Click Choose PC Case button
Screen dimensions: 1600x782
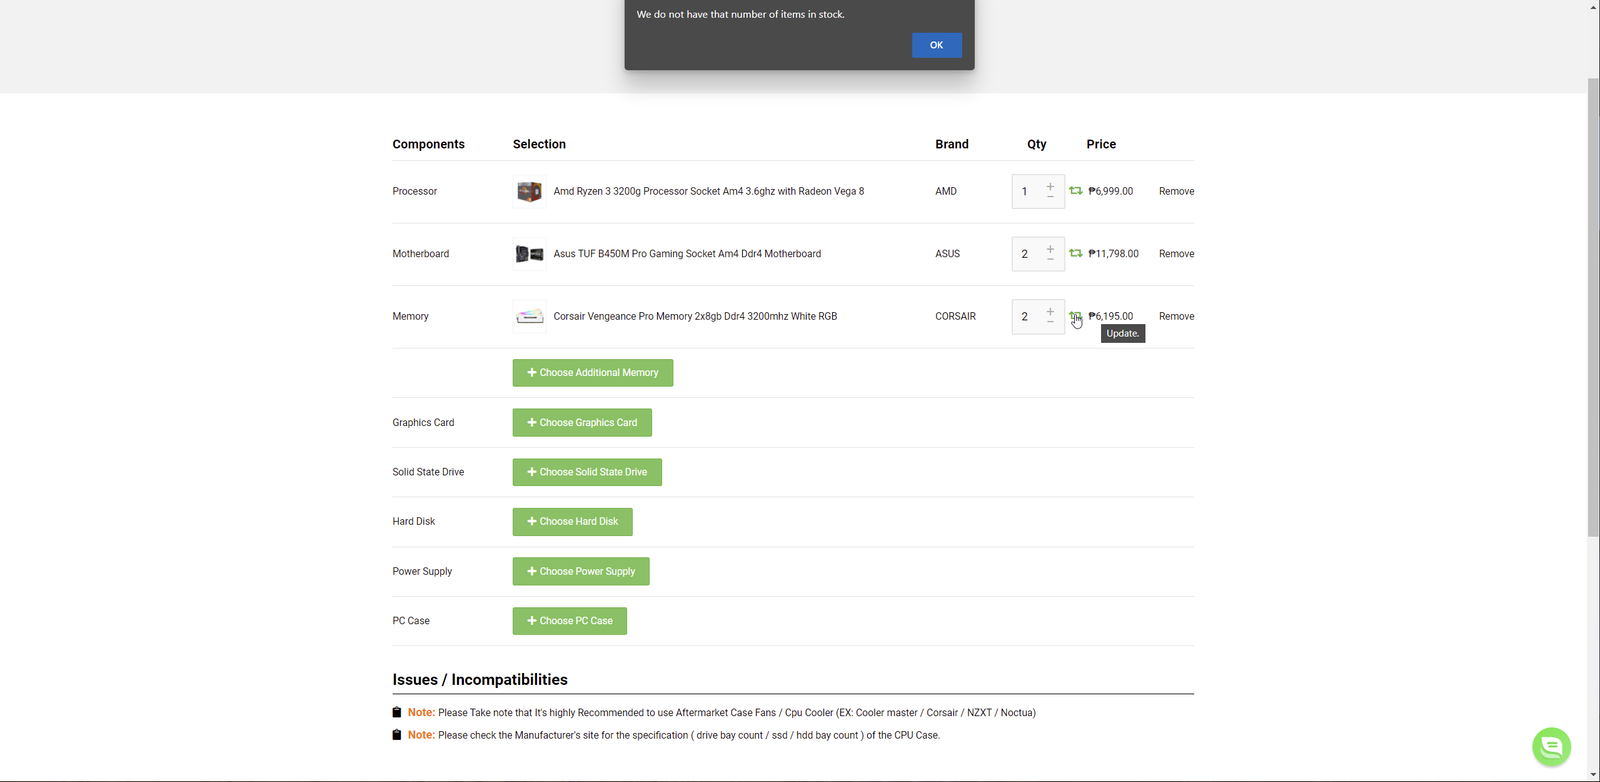point(570,621)
